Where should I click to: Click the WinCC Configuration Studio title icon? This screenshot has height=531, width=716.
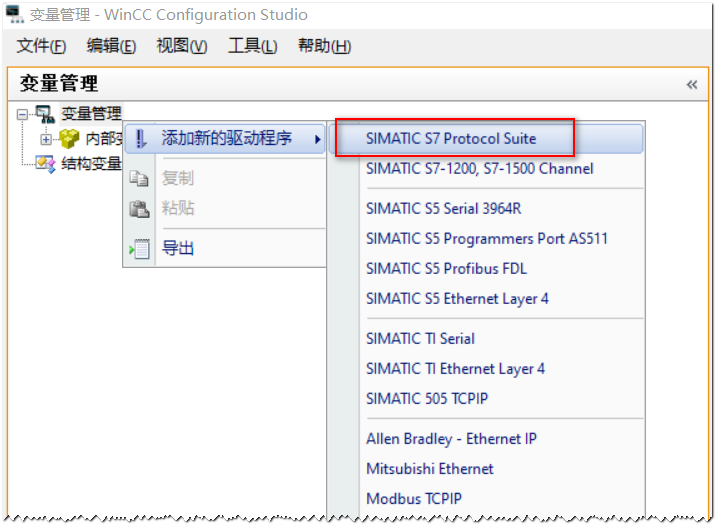pyautogui.click(x=15, y=14)
